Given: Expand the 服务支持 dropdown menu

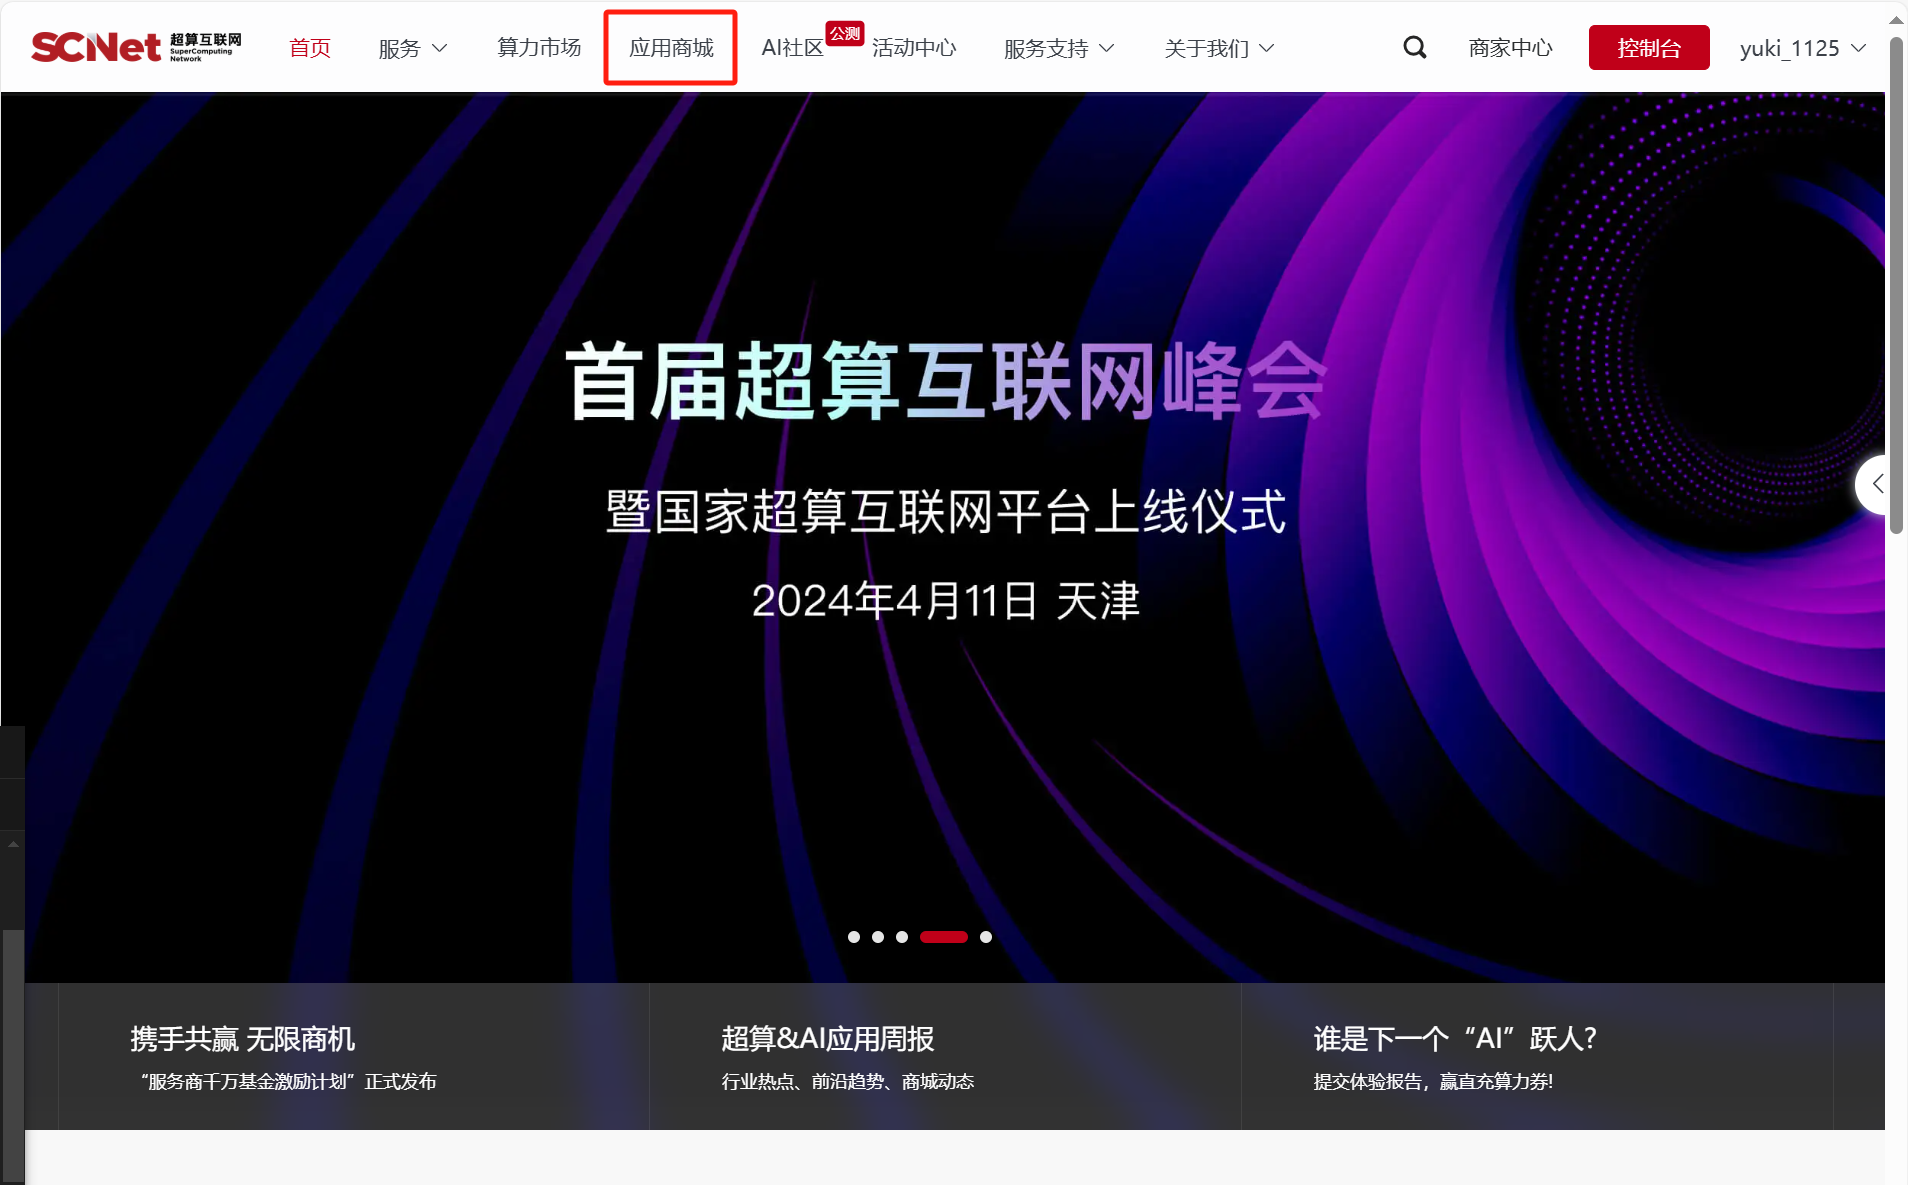Looking at the screenshot, I should [x=1058, y=48].
